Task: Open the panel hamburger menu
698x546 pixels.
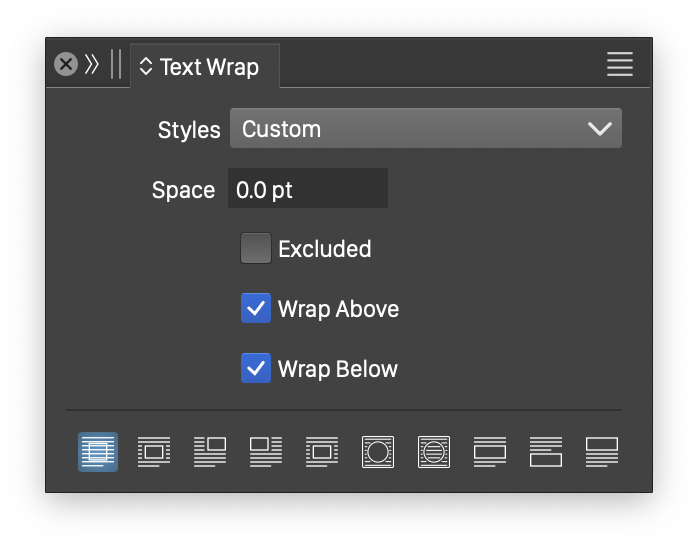Action: (x=620, y=65)
